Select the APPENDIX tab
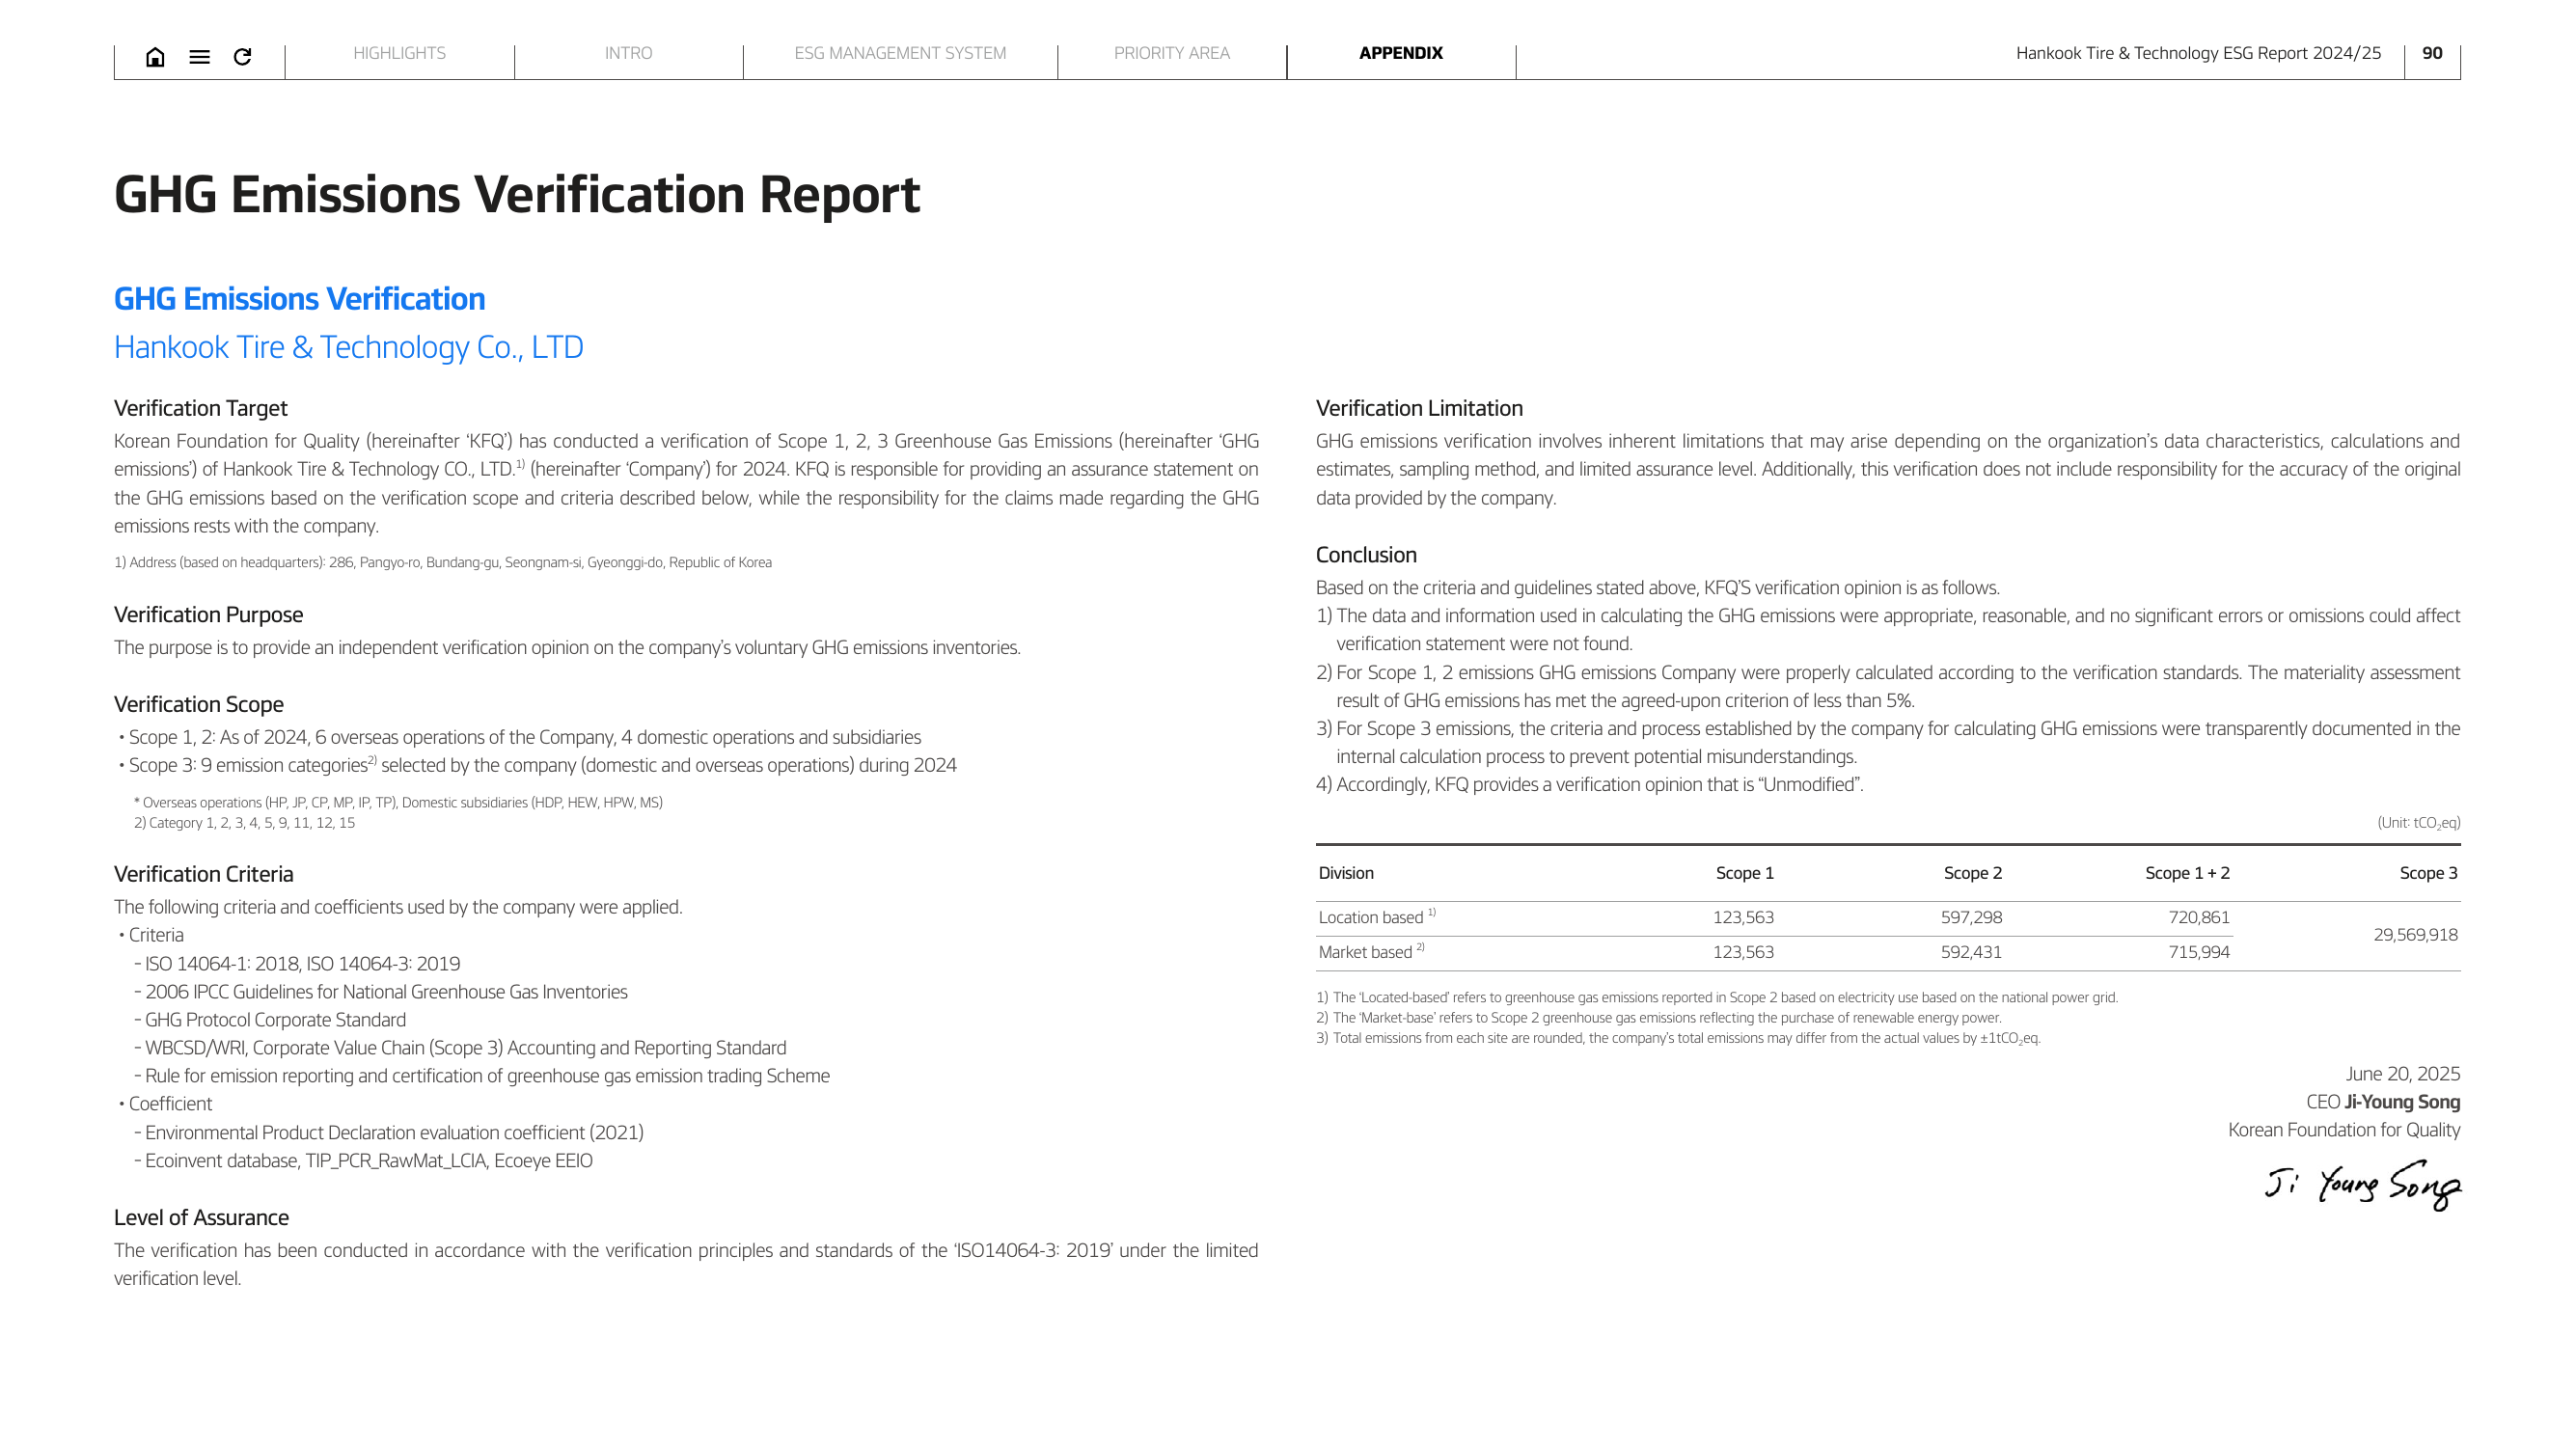 (1400, 53)
